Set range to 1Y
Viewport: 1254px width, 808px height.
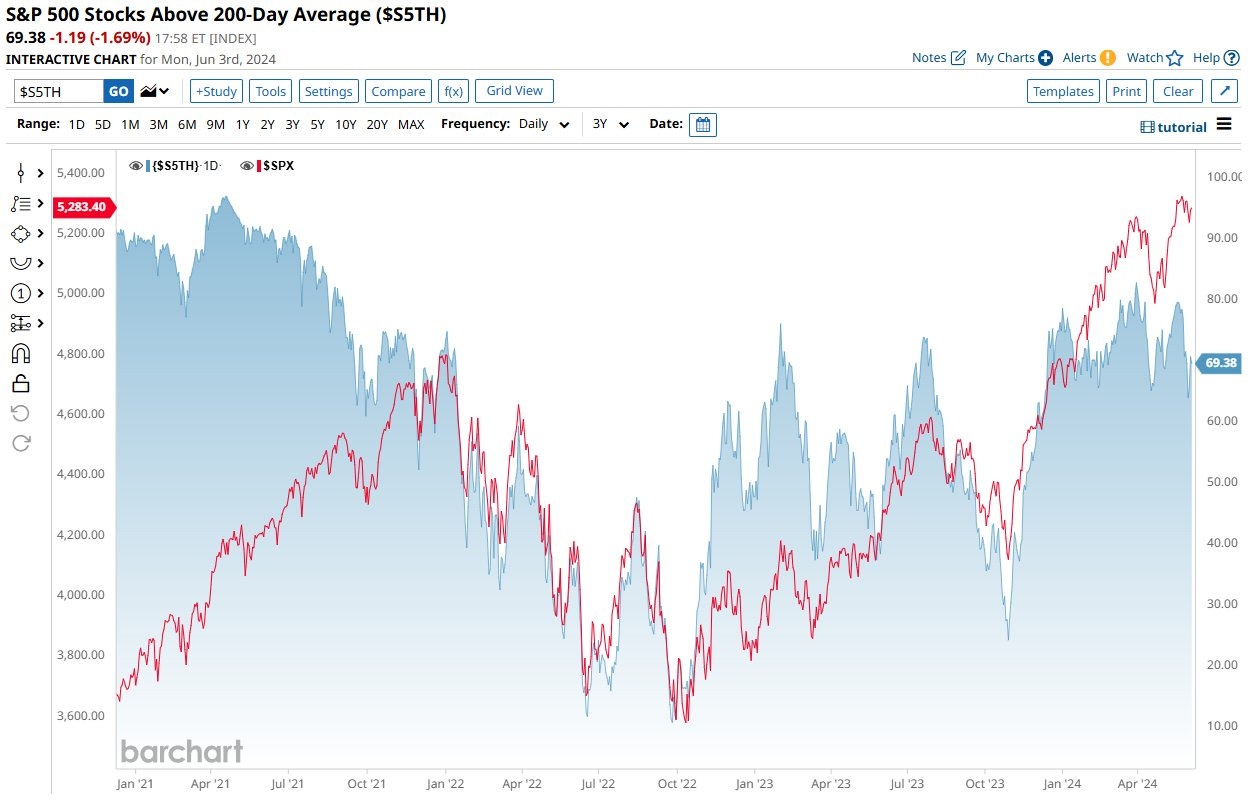point(242,125)
